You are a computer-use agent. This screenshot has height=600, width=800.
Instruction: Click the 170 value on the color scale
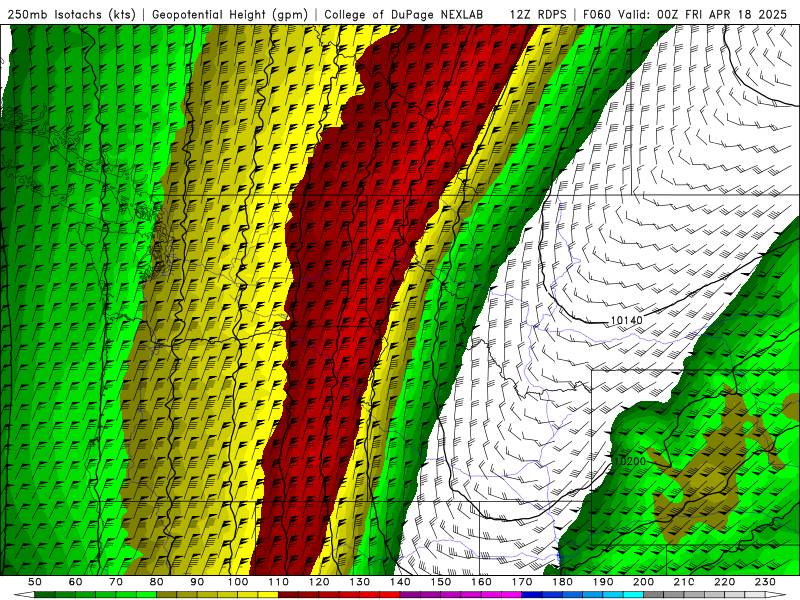pyautogui.click(x=522, y=582)
